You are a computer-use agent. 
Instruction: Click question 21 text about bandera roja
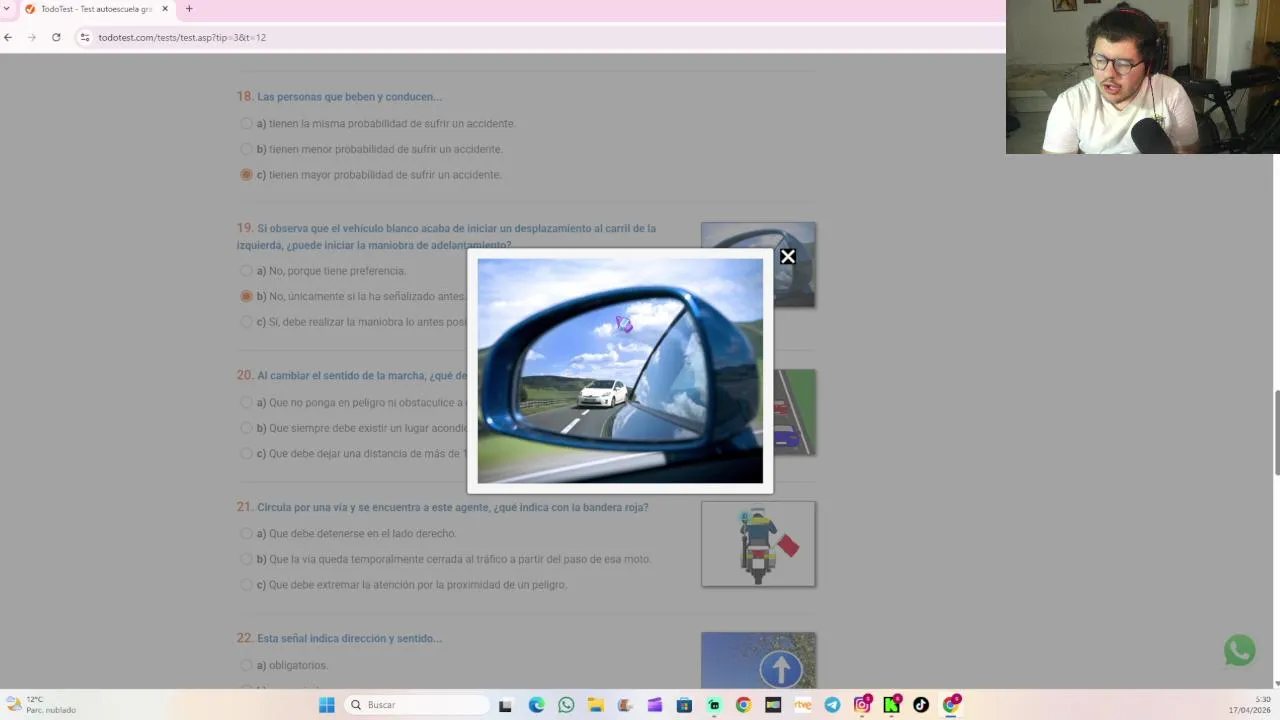(453, 508)
